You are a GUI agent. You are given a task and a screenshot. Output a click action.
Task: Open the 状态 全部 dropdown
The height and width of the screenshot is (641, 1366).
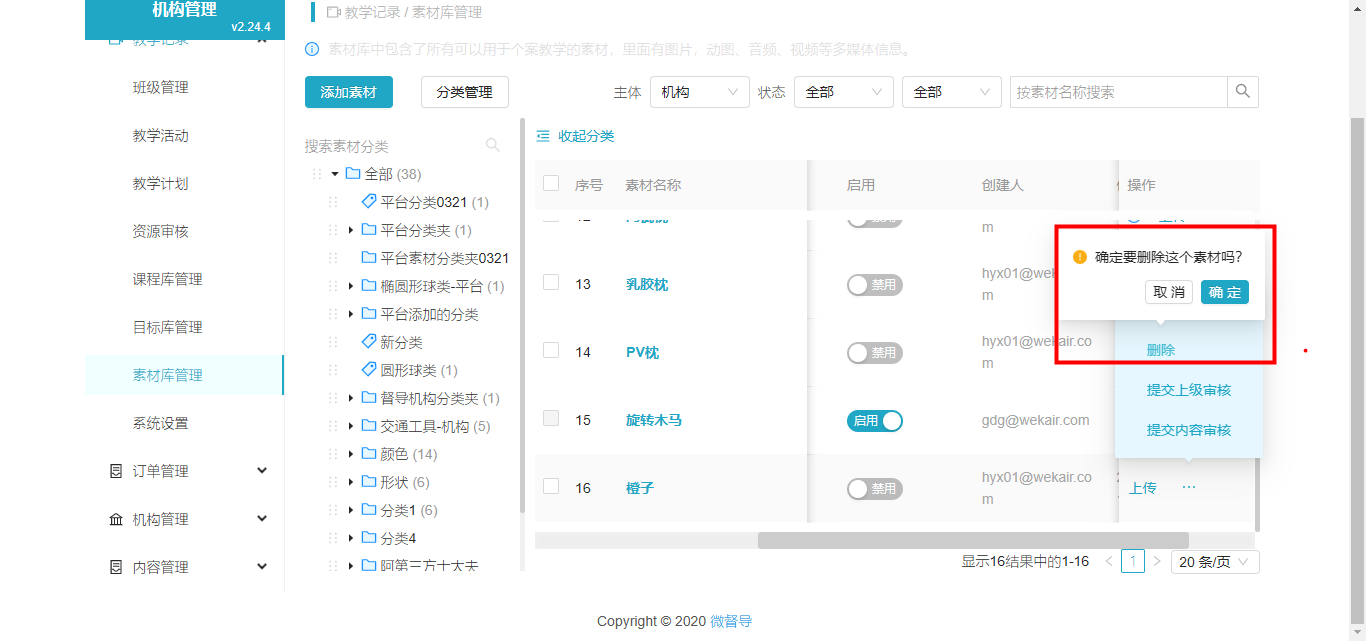pyautogui.click(x=843, y=92)
